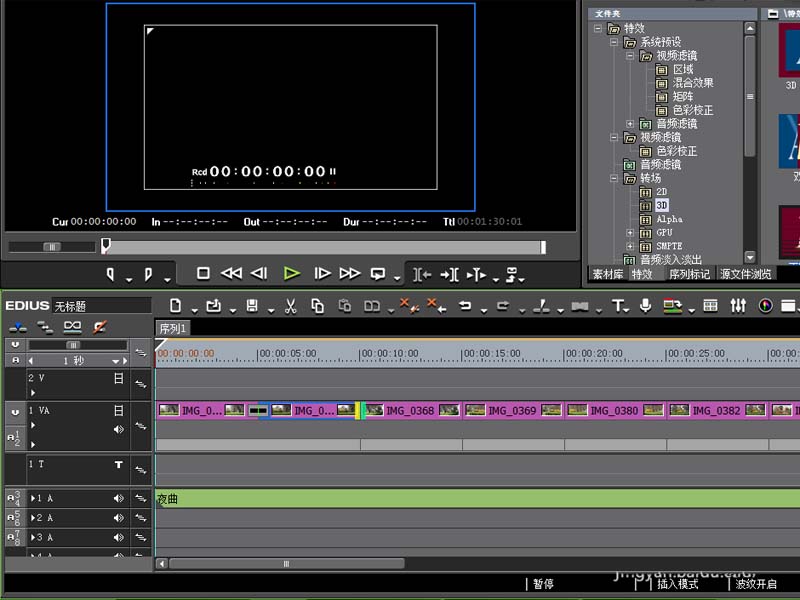Image resolution: width=800 pixels, height=600 pixels.
Task: Expand the 1 A audio track
Action: (x=33, y=498)
